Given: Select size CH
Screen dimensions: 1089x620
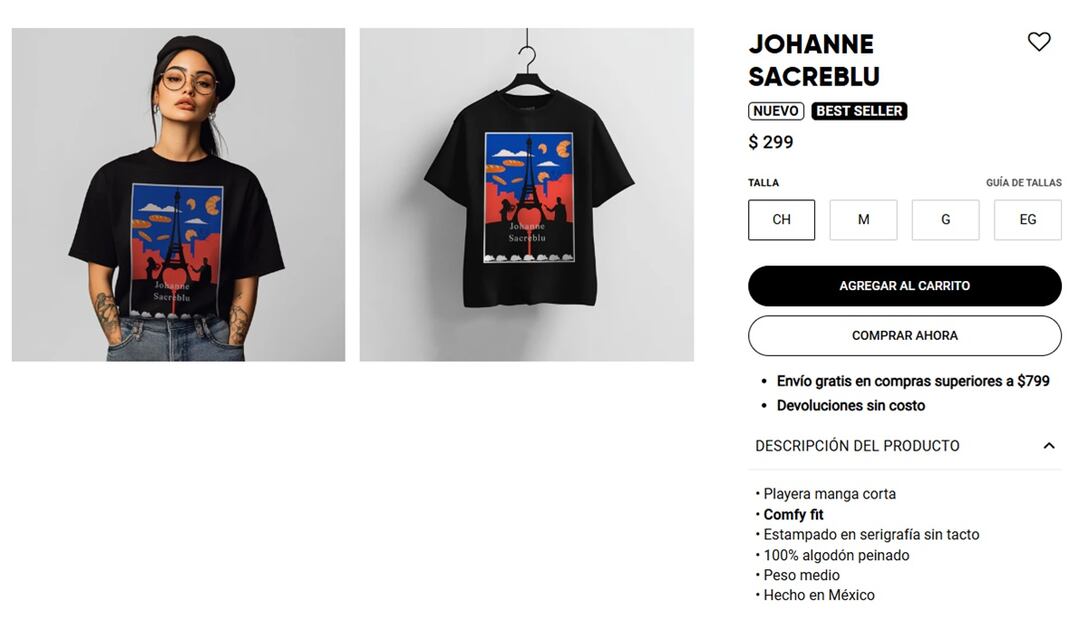Looking at the screenshot, I should tap(781, 219).
